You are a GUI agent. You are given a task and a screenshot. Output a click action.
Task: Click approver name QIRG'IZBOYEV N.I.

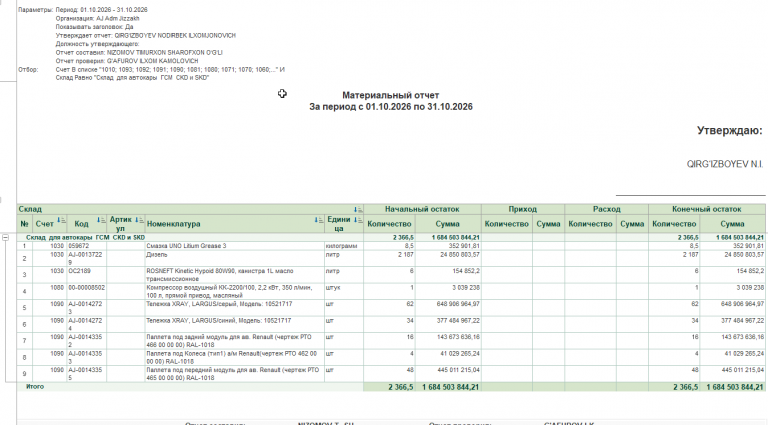pyautogui.click(x=725, y=165)
